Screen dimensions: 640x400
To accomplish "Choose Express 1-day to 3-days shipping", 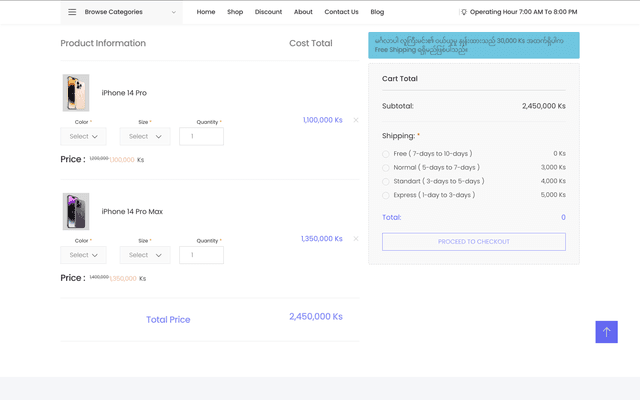I will (386, 196).
